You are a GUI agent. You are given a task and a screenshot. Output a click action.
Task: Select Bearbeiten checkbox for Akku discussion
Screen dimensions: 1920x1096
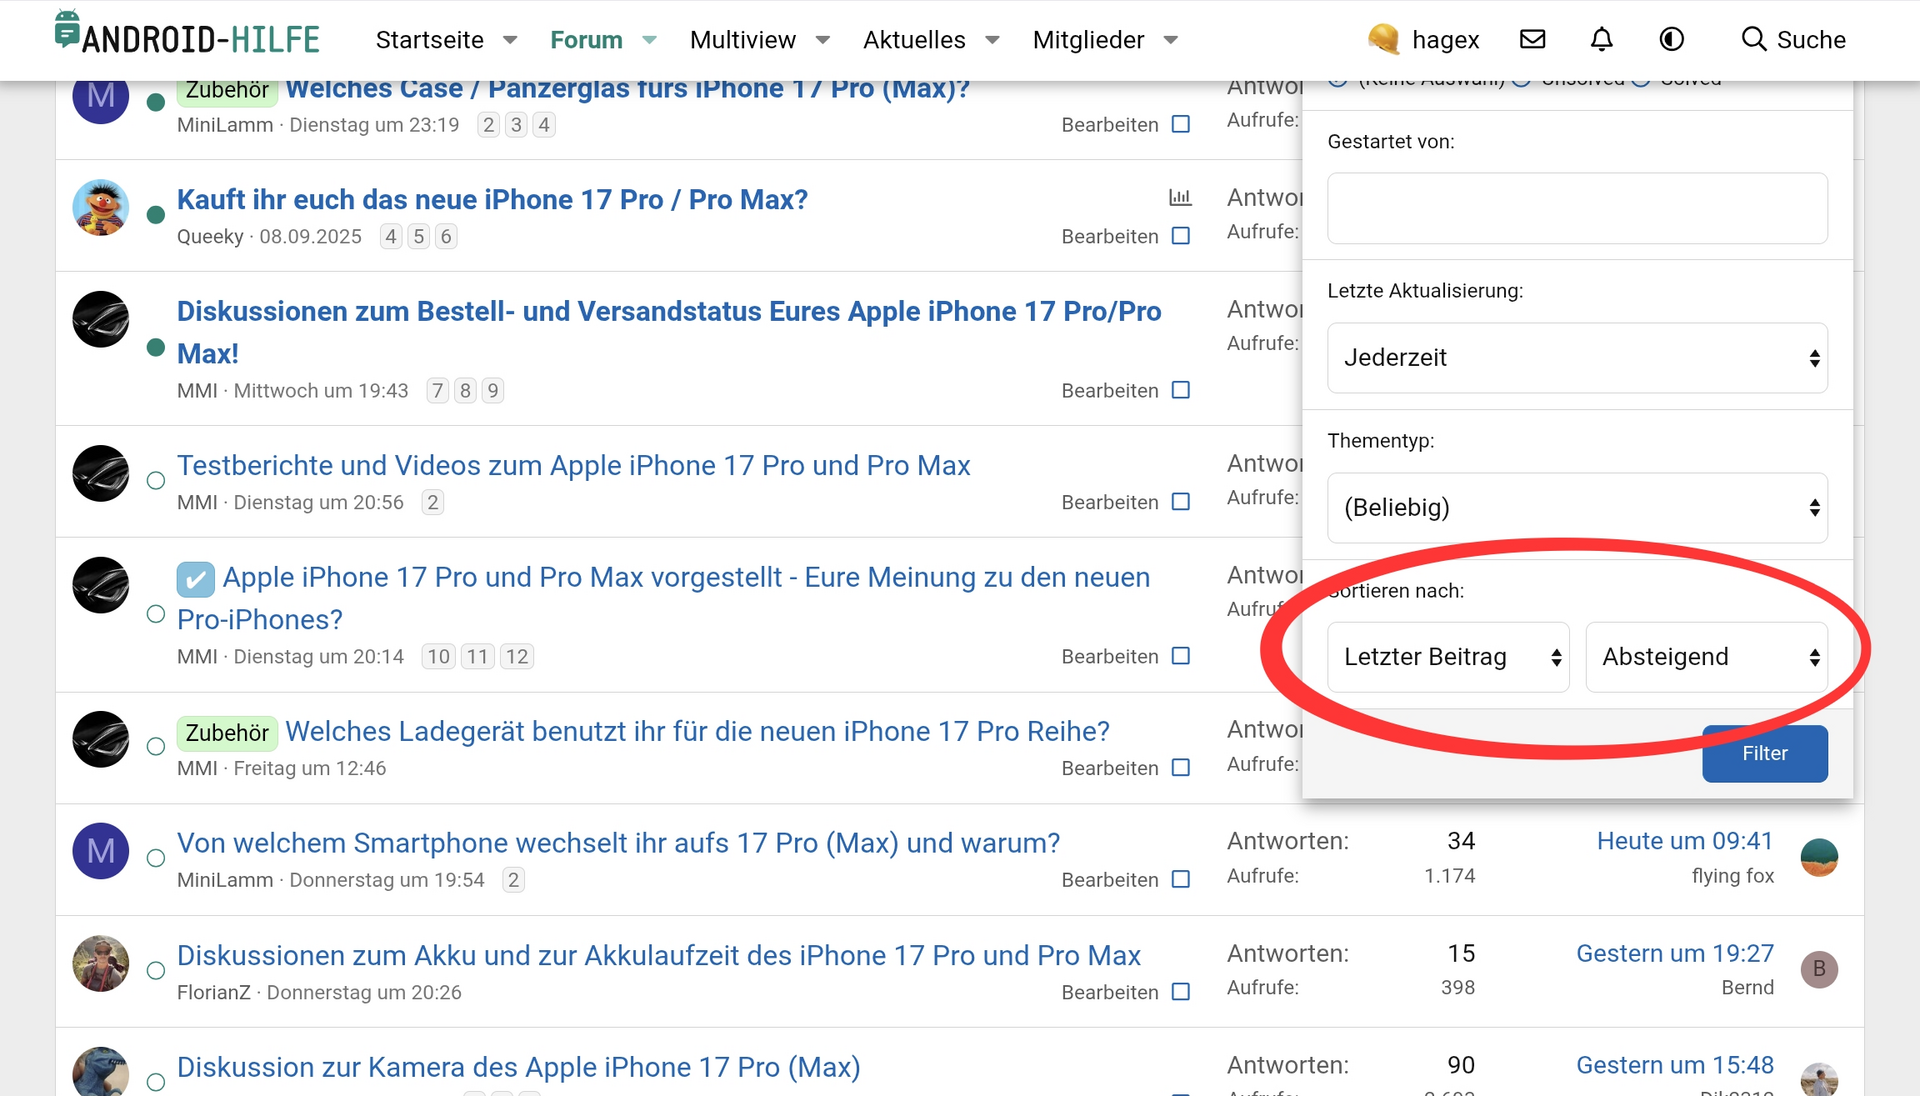(1180, 992)
